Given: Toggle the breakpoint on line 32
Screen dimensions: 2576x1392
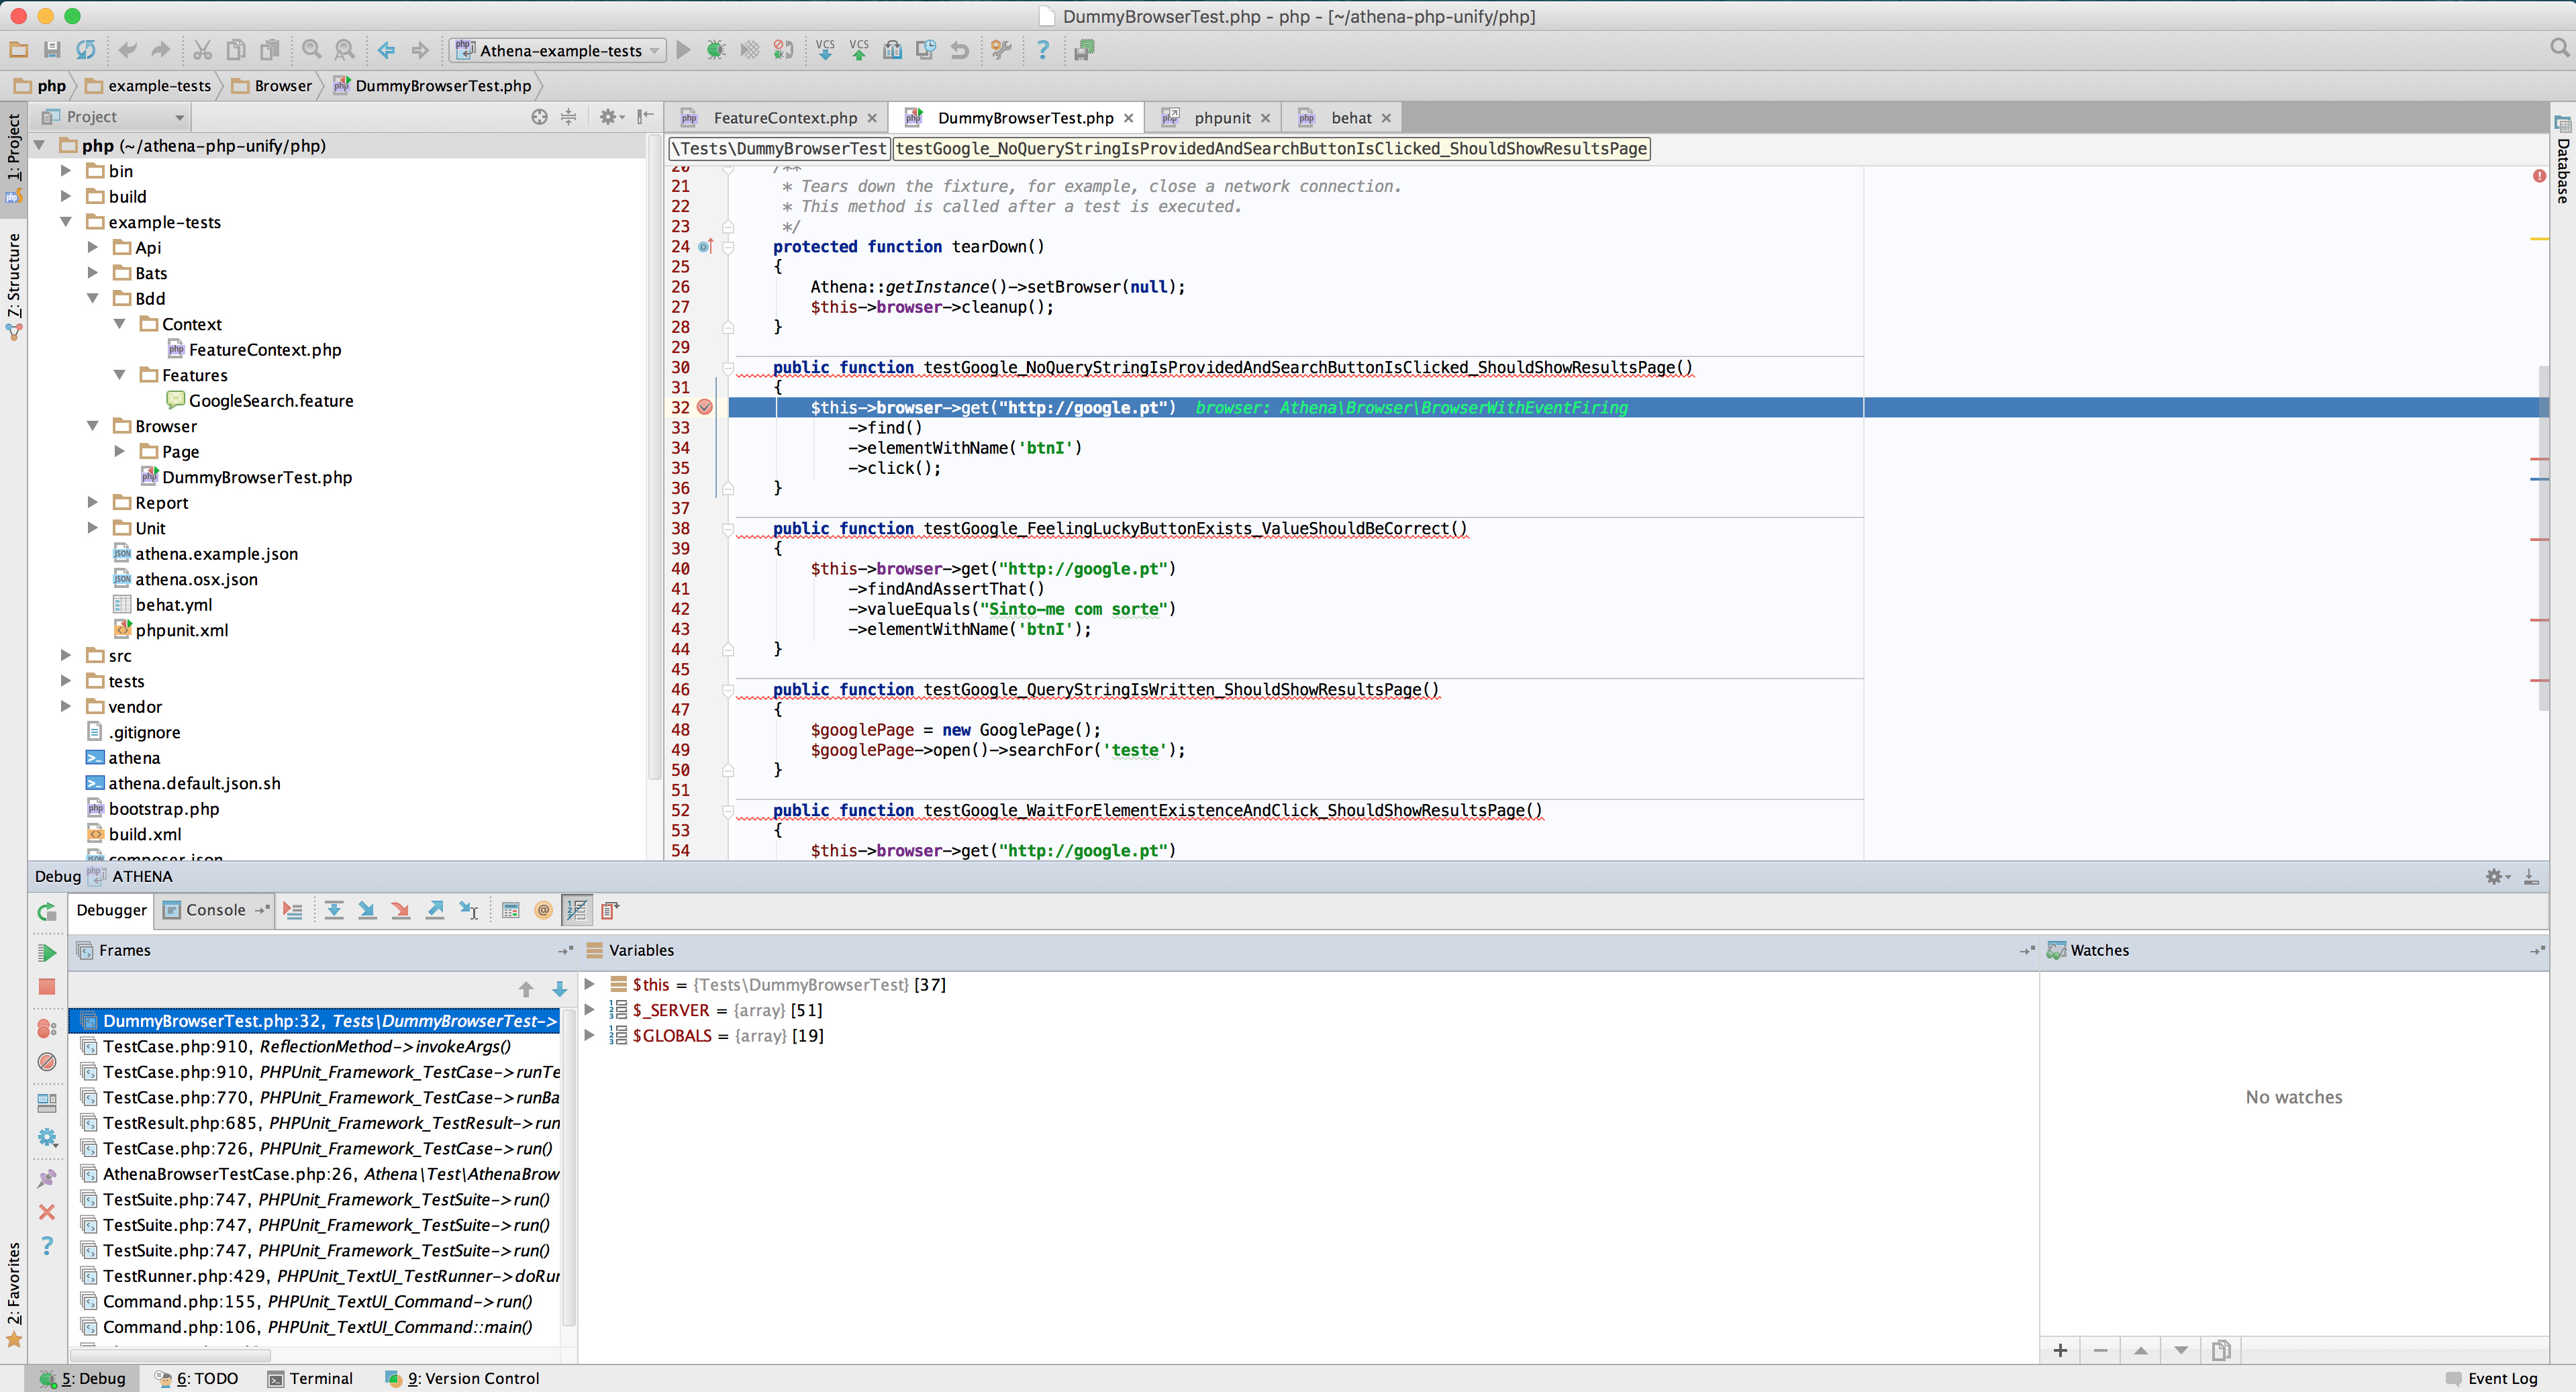Looking at the screenshot, I should pos(705,407).
